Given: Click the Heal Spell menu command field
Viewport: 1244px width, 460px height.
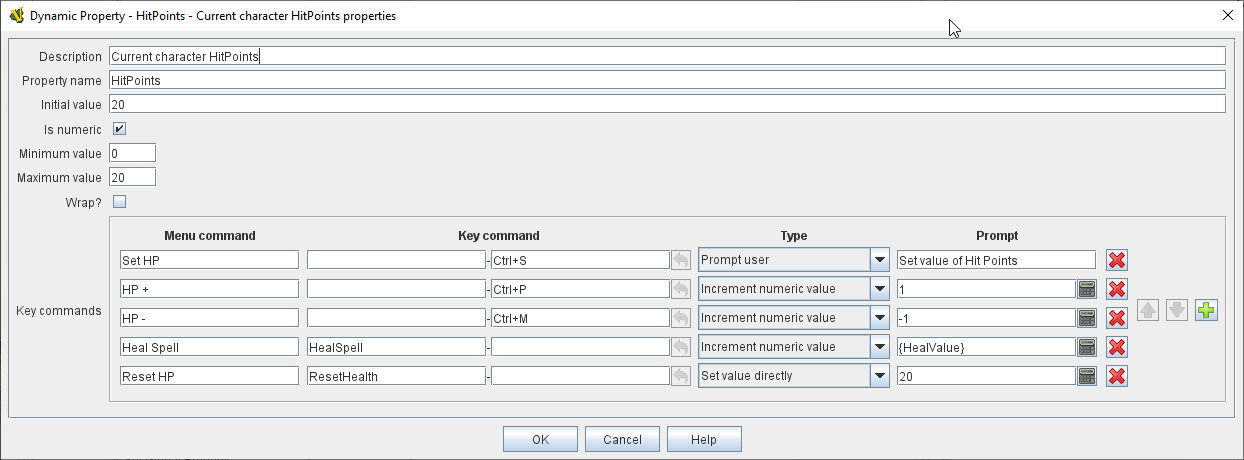Looking at the screenshot, I should point(209,347).
